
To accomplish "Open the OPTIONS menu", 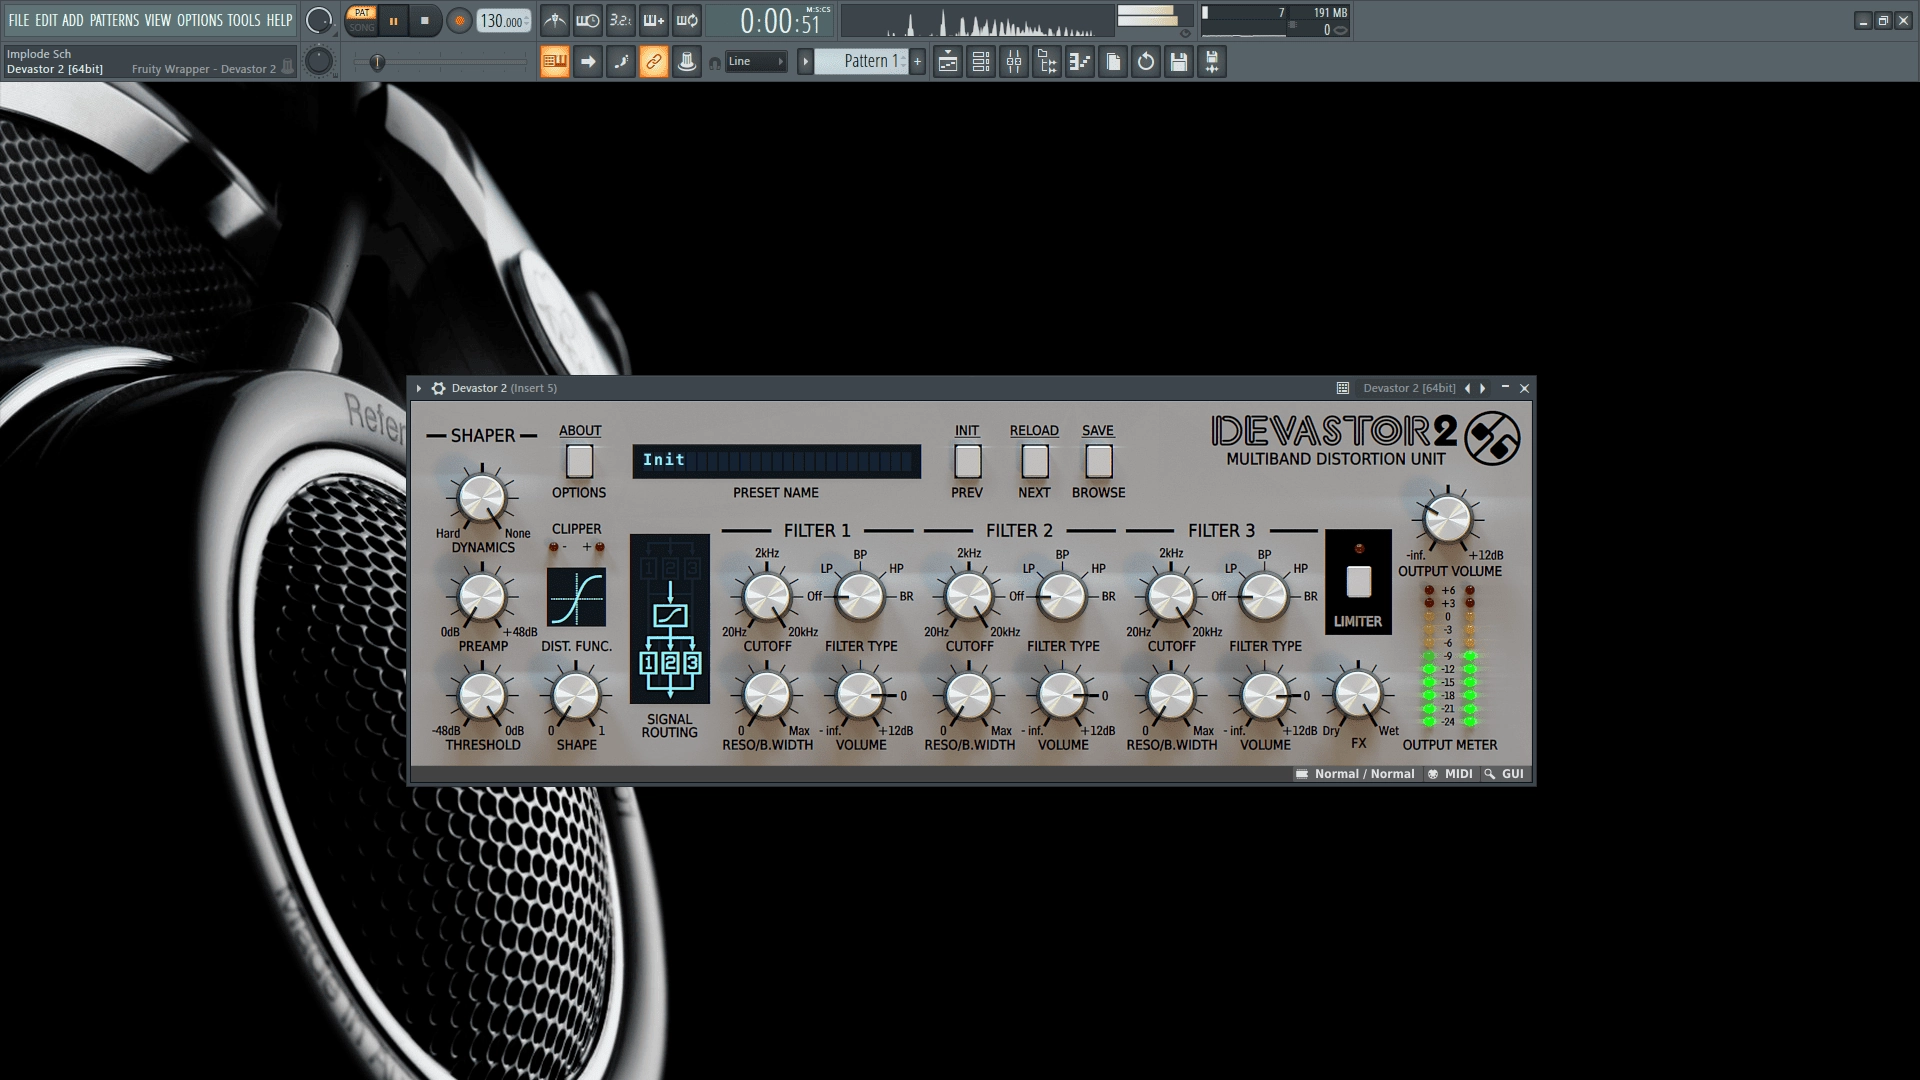I will pyautogui.click(x=200, y=20).
